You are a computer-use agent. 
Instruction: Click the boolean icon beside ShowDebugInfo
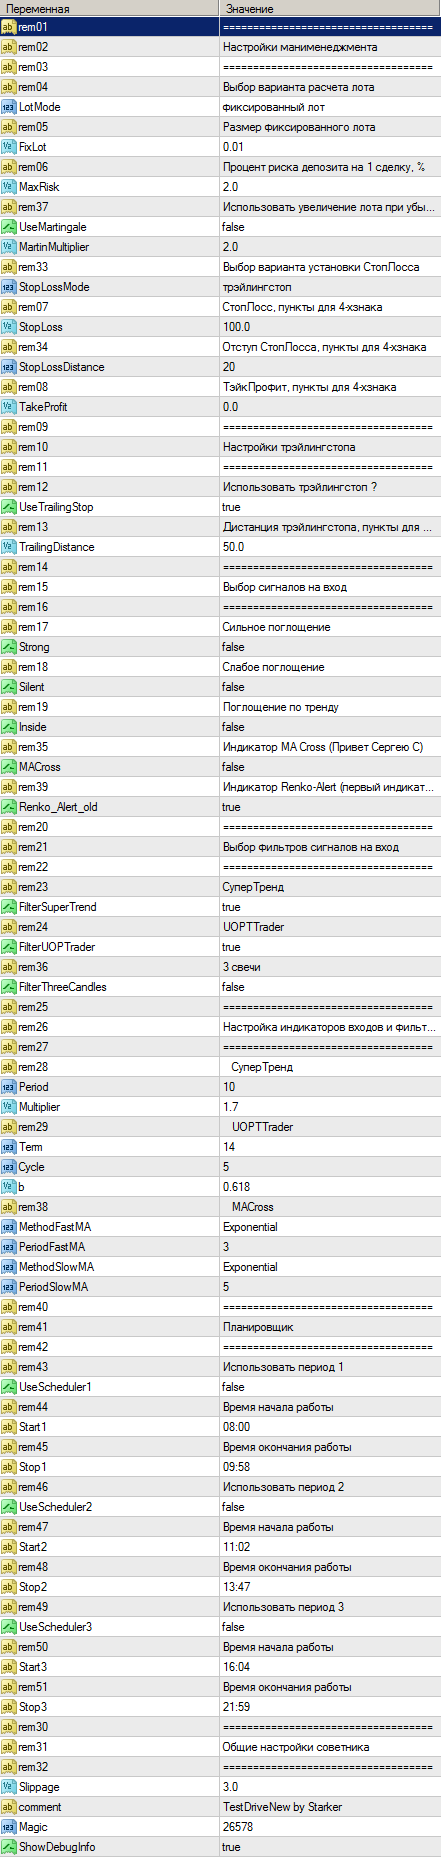[x=9, y=1847]
